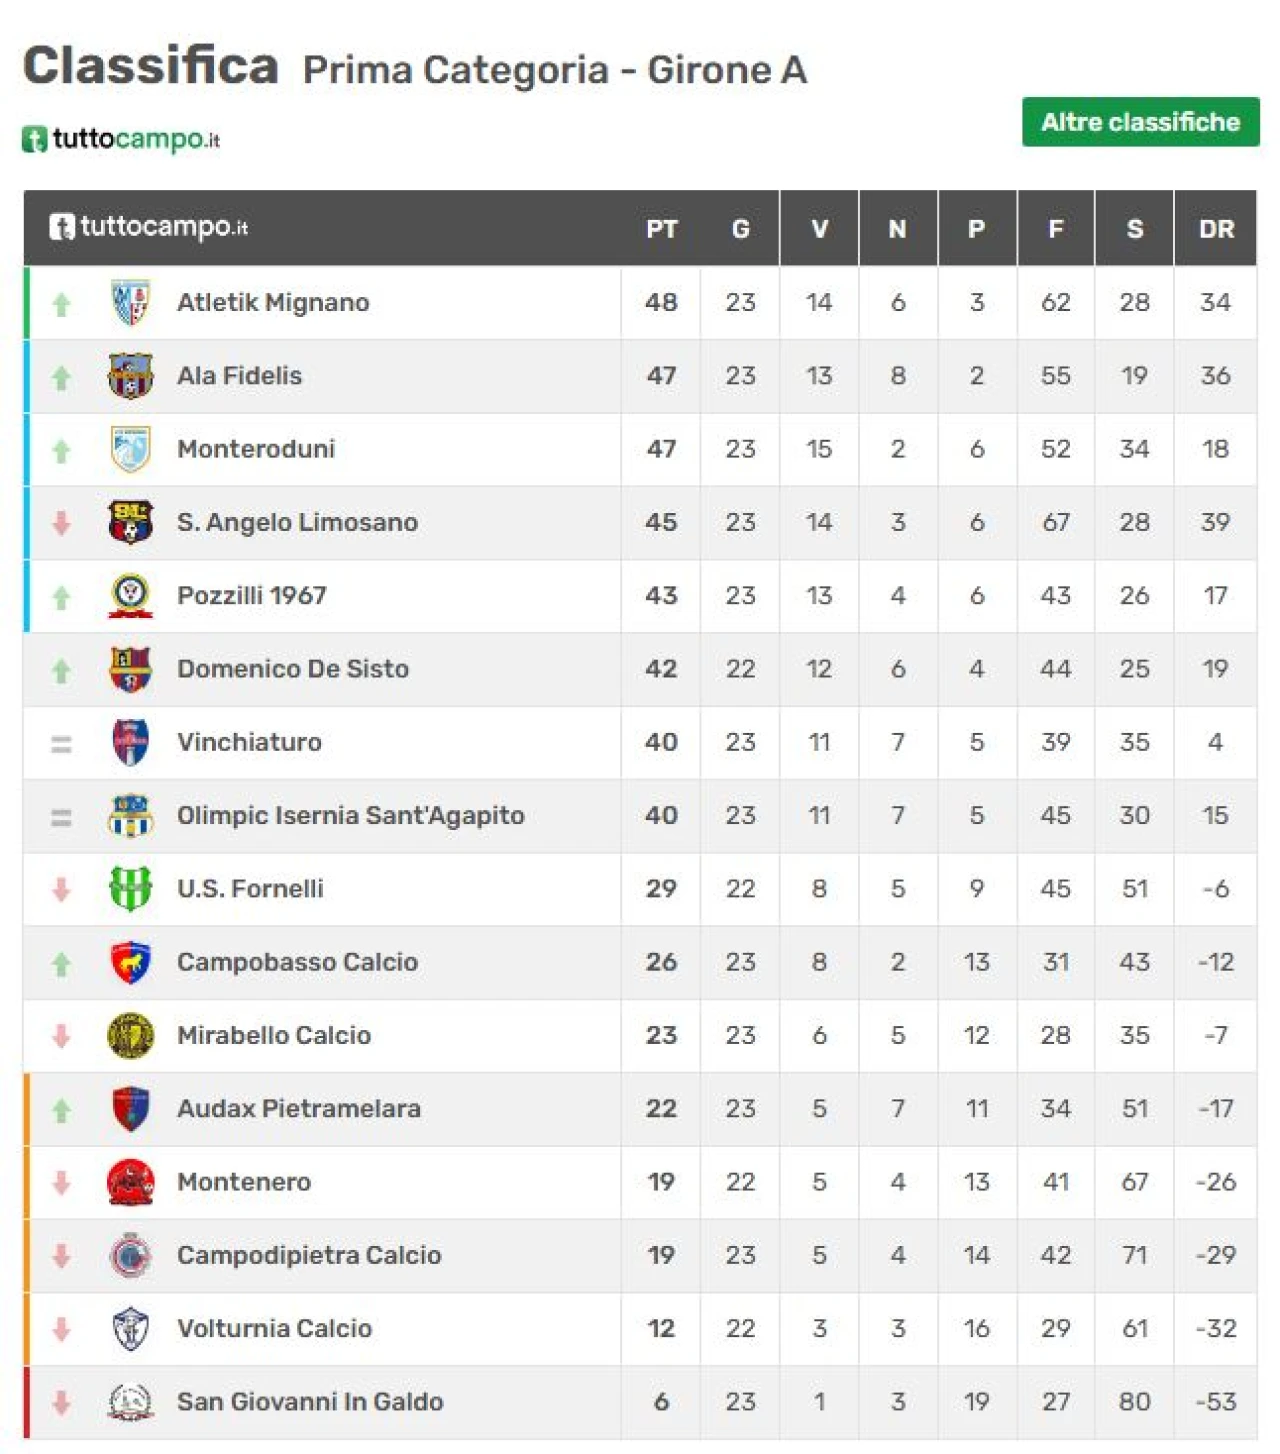Click the Atletik Mignano team crest

pos(130,303)
